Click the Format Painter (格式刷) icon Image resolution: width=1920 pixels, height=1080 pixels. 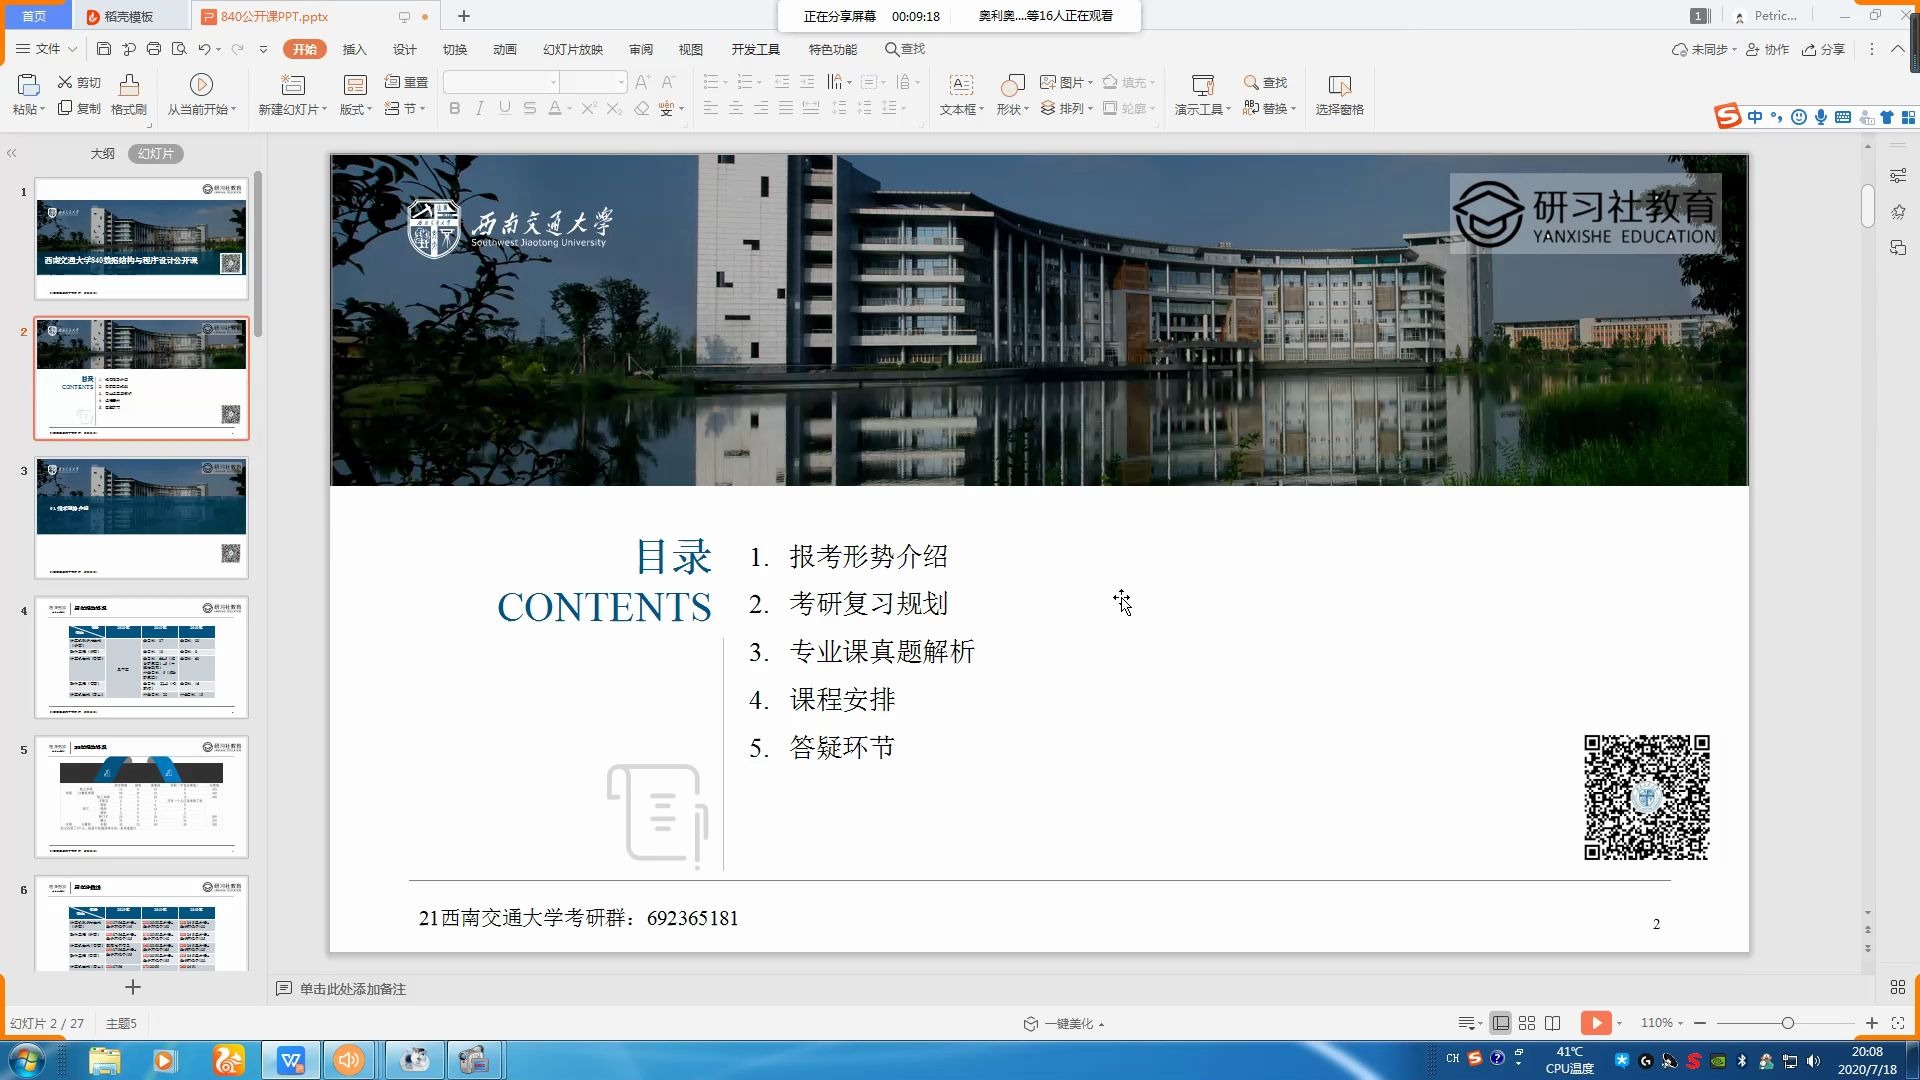[x=128, y=85]
